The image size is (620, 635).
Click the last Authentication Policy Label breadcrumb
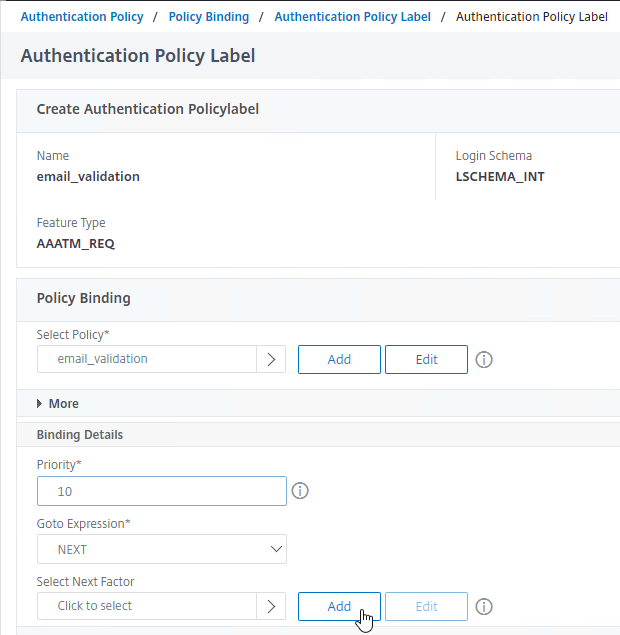point(531,17)
